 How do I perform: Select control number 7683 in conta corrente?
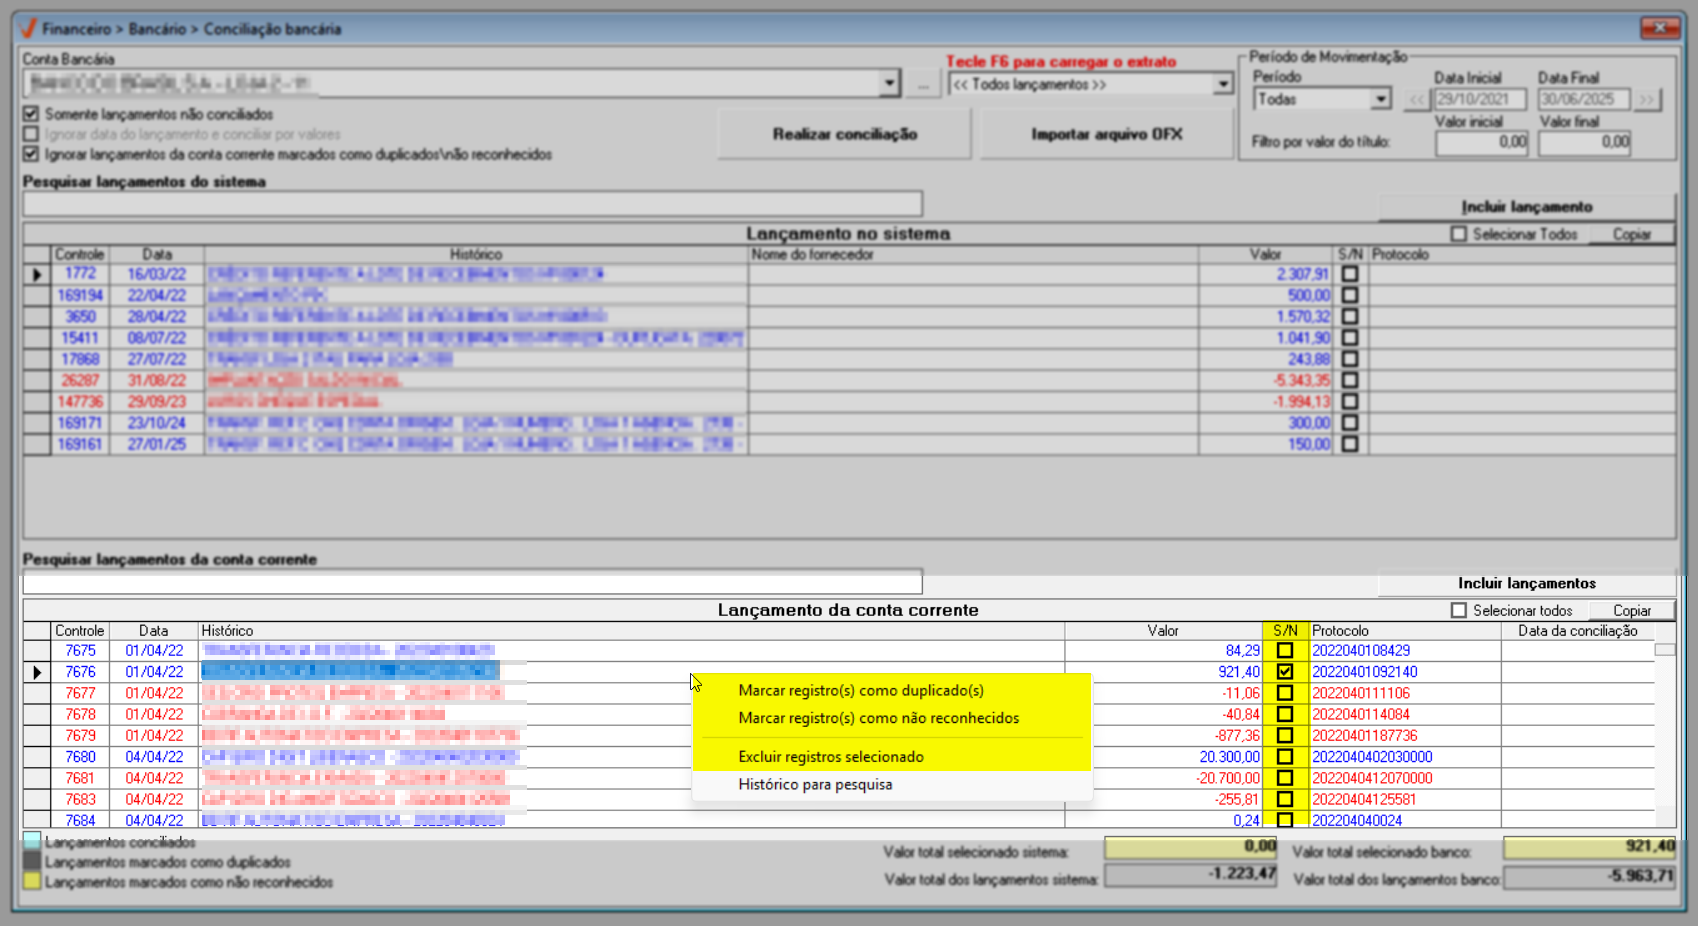(x=80, y=799)
